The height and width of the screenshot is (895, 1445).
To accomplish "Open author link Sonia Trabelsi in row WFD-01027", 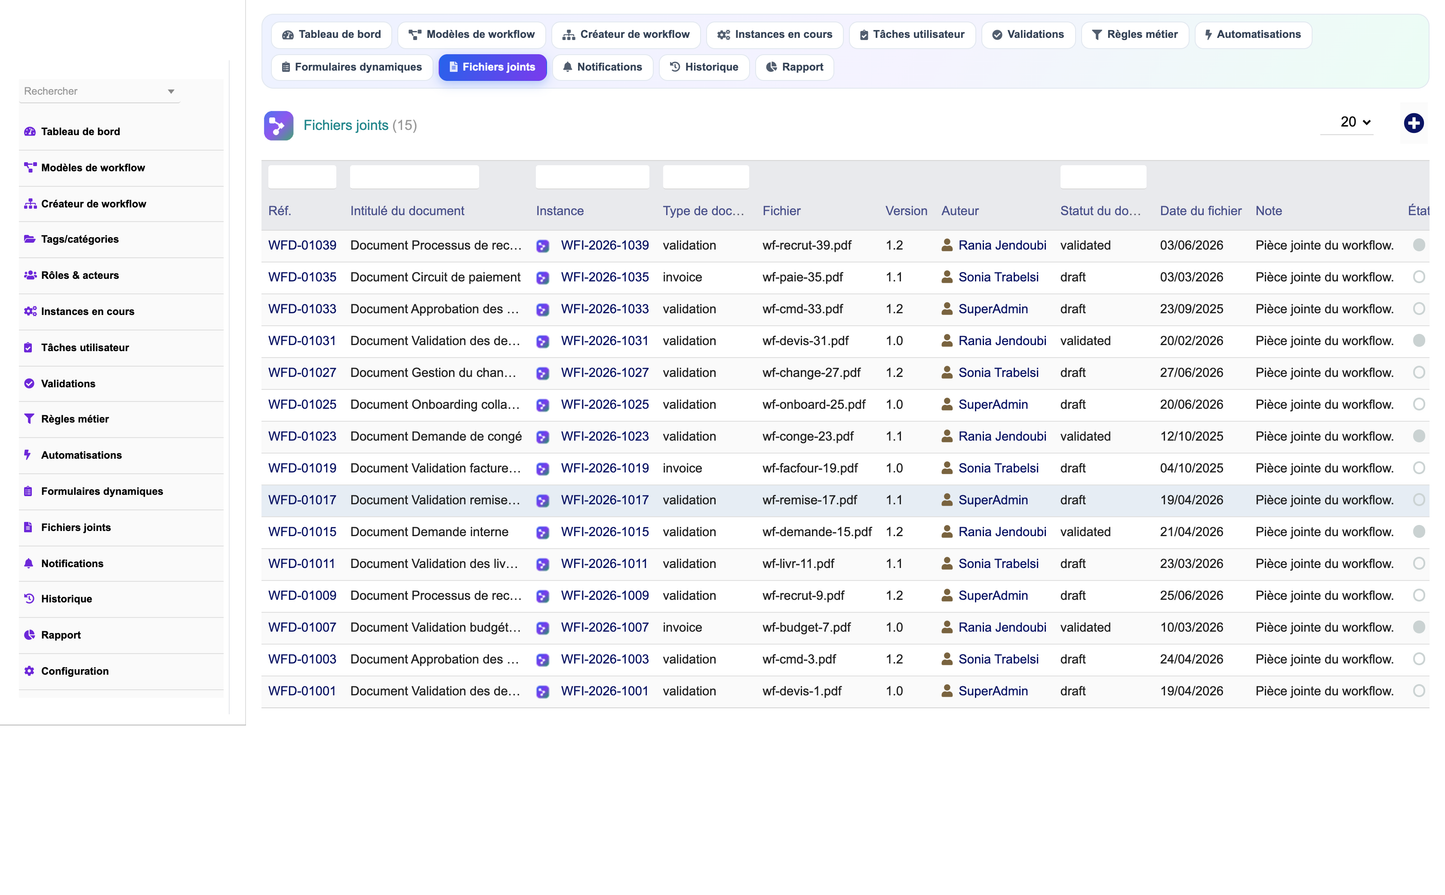I will (x=998, y=372).
